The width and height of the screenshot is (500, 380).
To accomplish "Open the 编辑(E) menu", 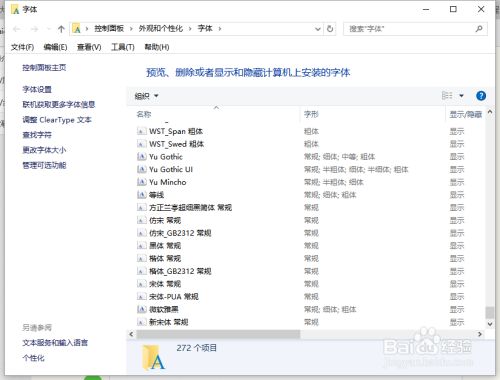I will click(x=55, y=47).
